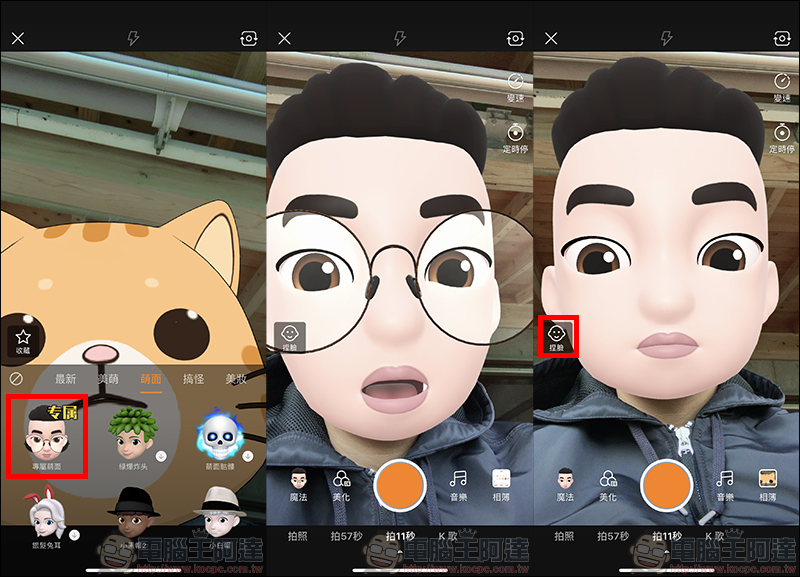The image size is (800, 577).
Task: Open 變速 speed control in right screen
Action: tap(781, 86)
